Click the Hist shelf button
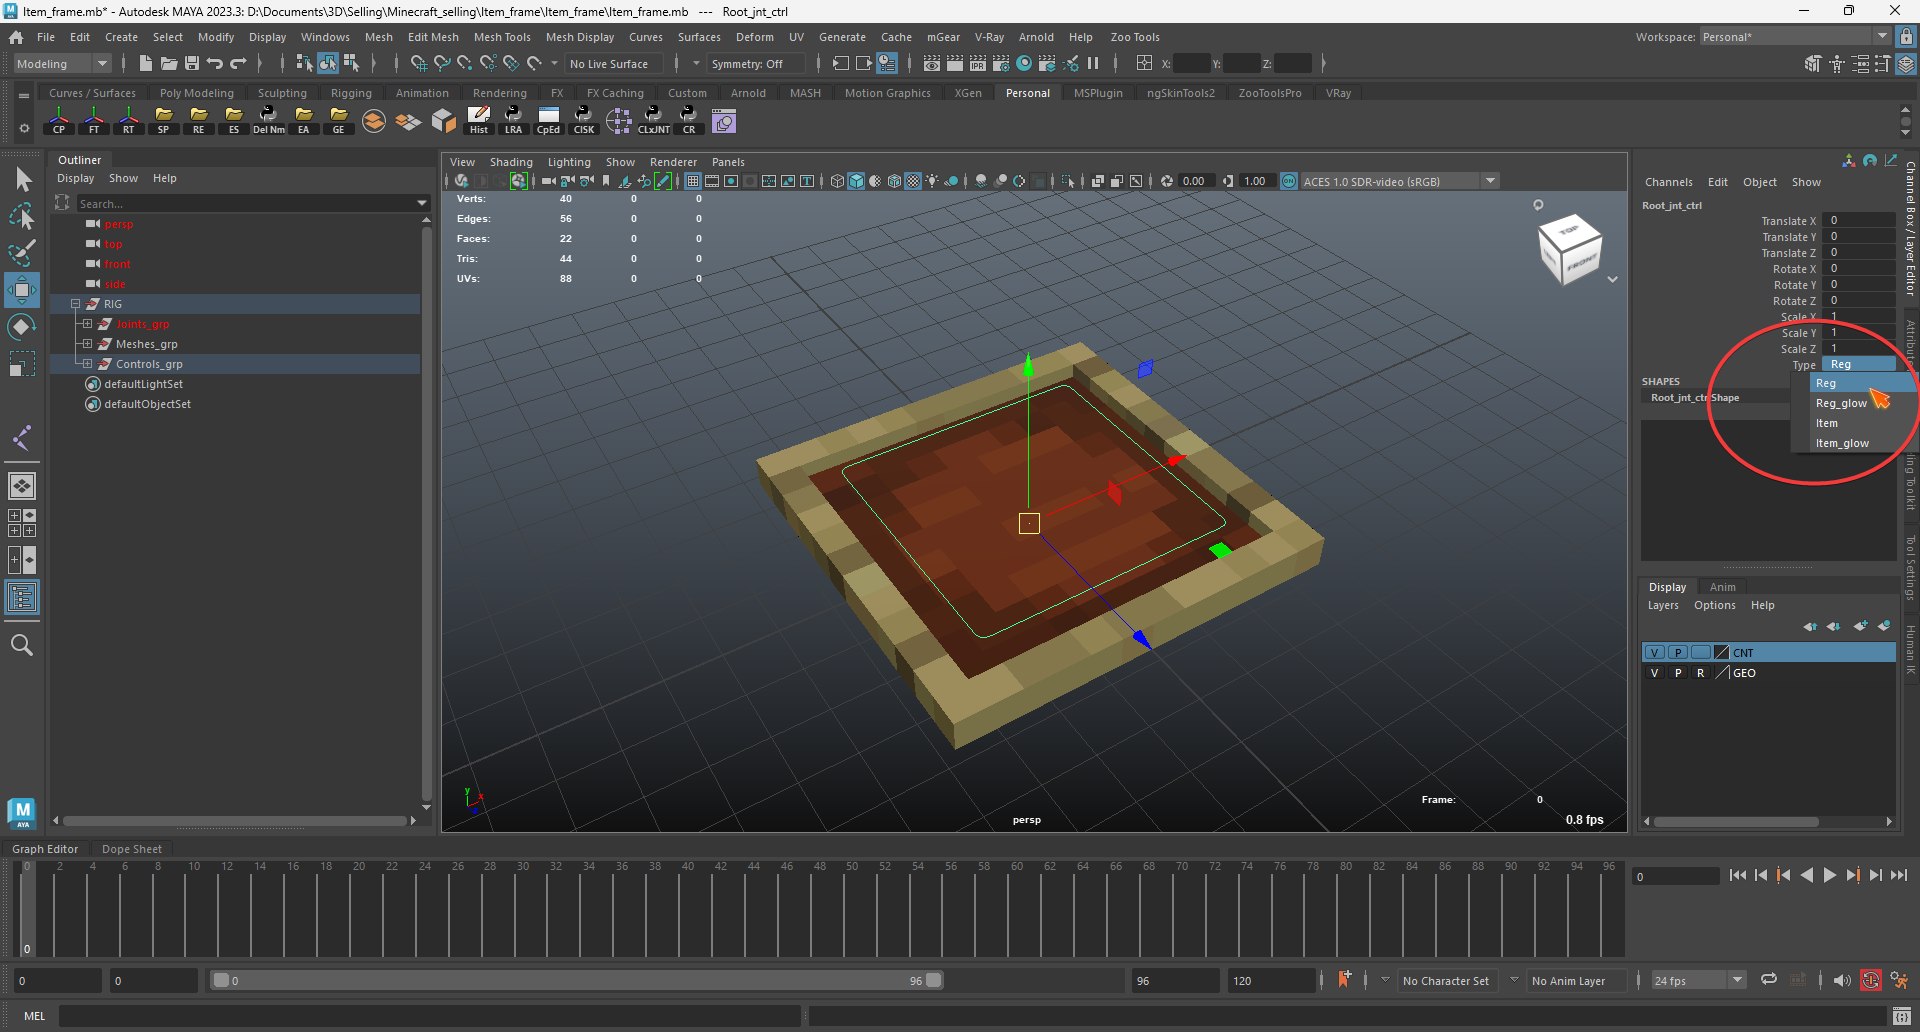This screenshot has height=1032, width=1920. 479,121
